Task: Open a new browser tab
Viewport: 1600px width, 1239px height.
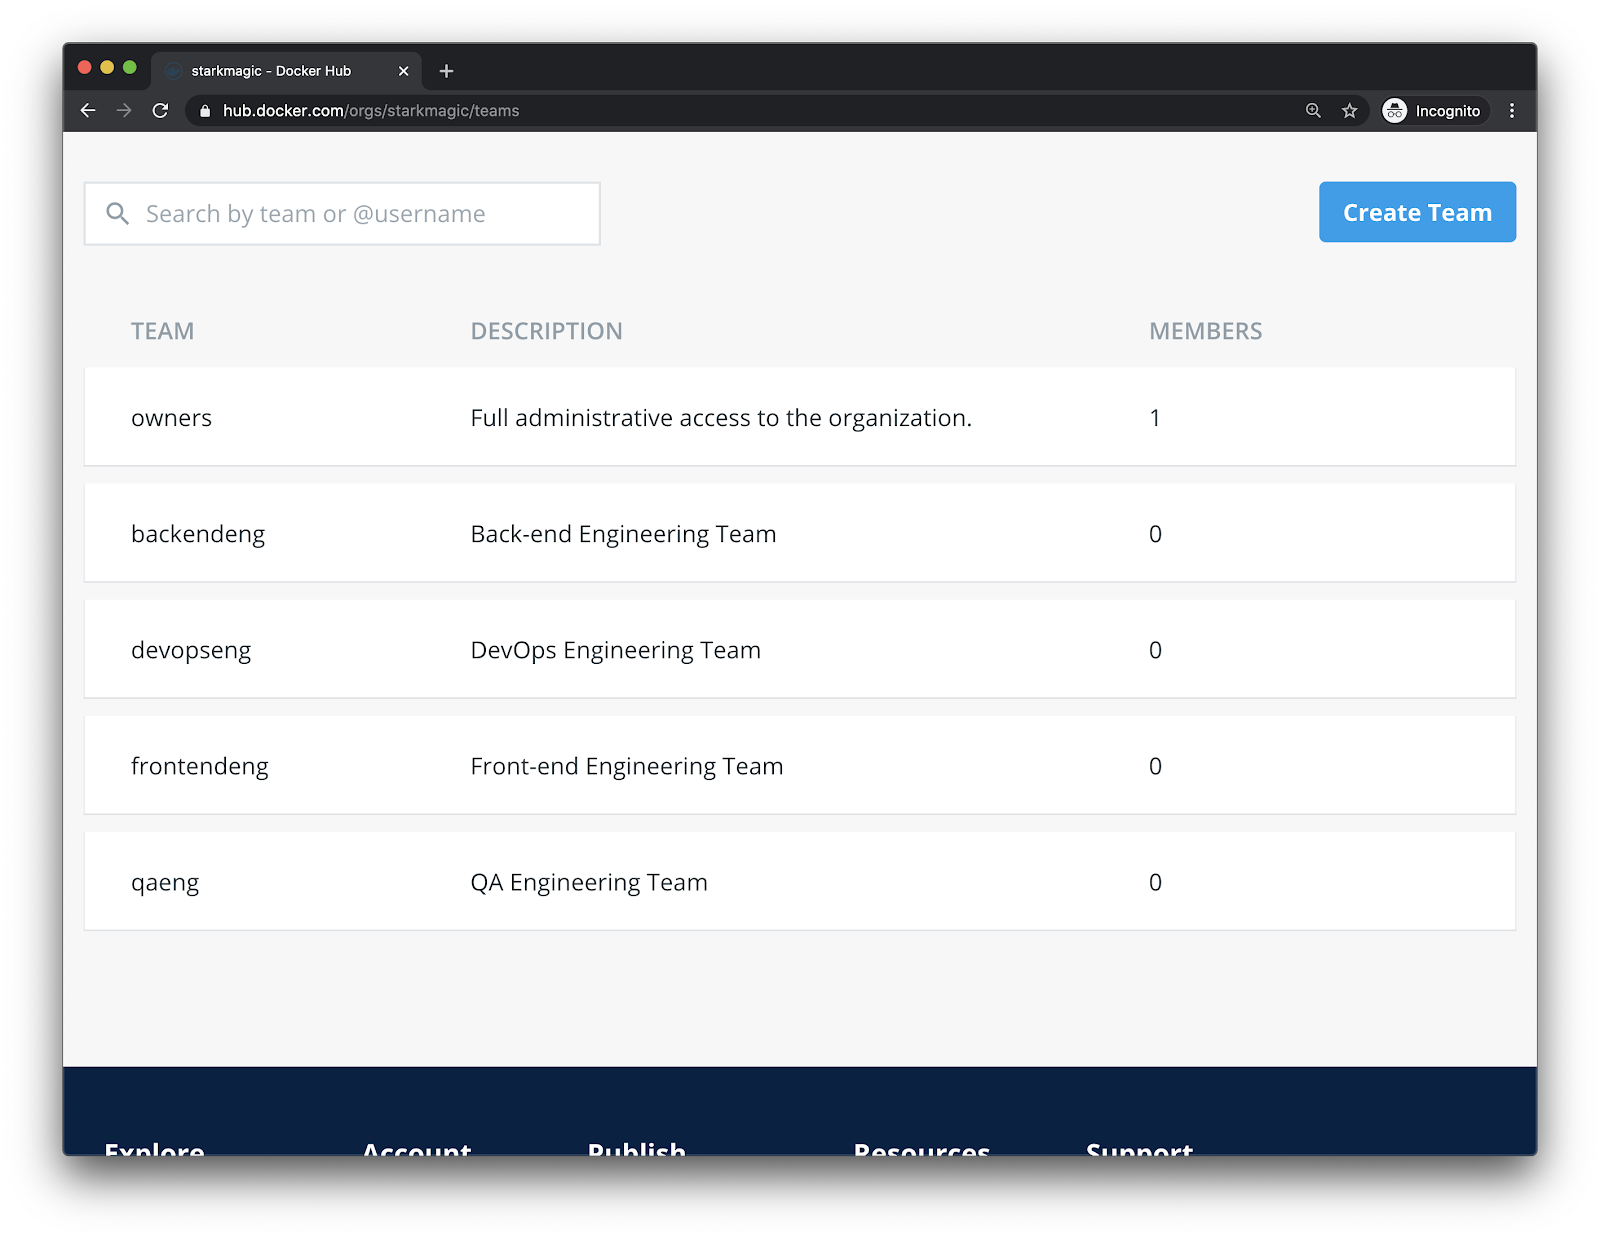Action: [446, 71]
